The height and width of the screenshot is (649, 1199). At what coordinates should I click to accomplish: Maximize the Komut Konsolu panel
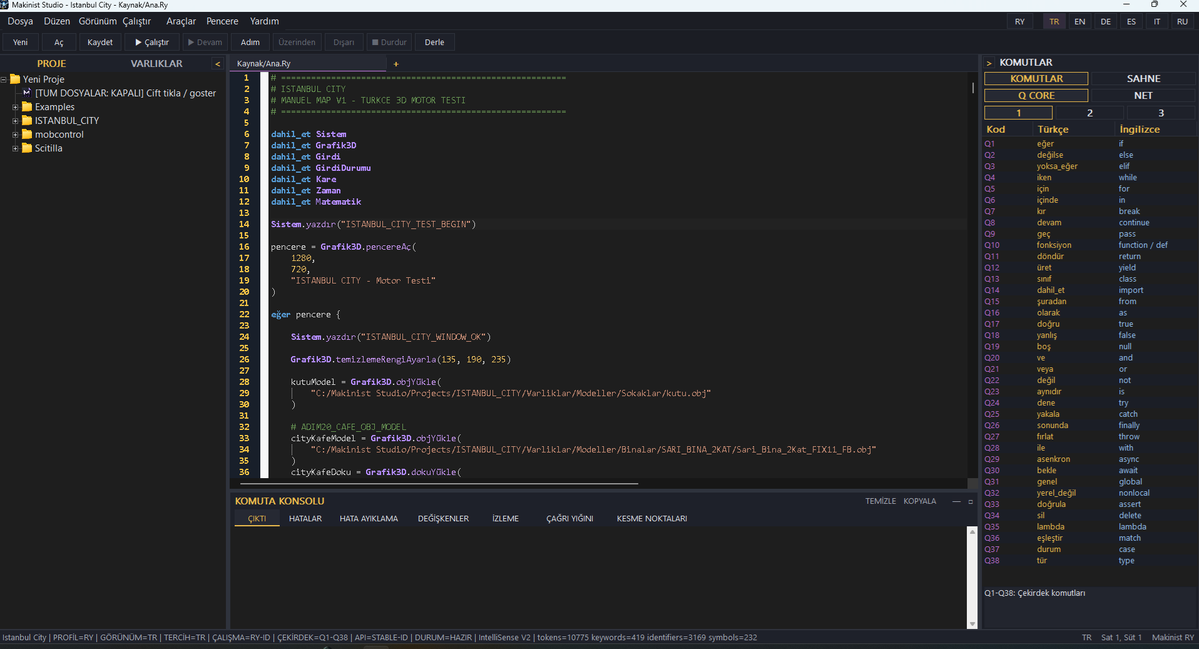(x=970, y=501)
